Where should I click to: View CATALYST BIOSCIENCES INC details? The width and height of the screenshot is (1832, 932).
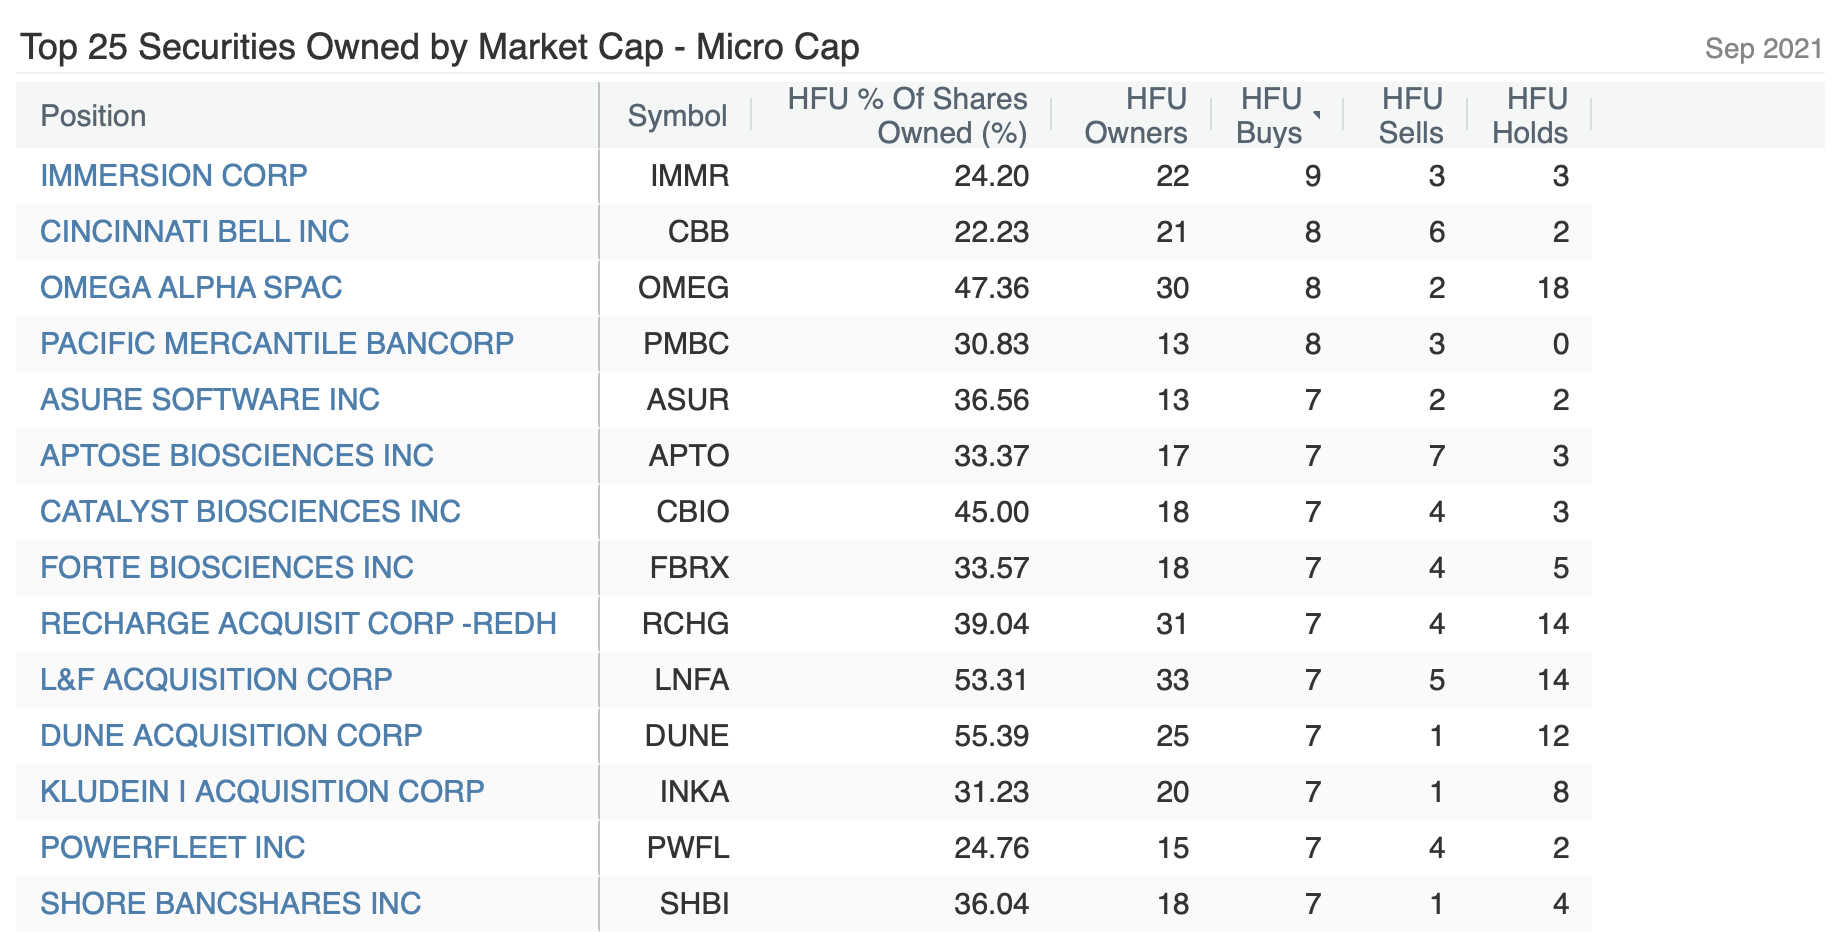click(x=250, y=512)
